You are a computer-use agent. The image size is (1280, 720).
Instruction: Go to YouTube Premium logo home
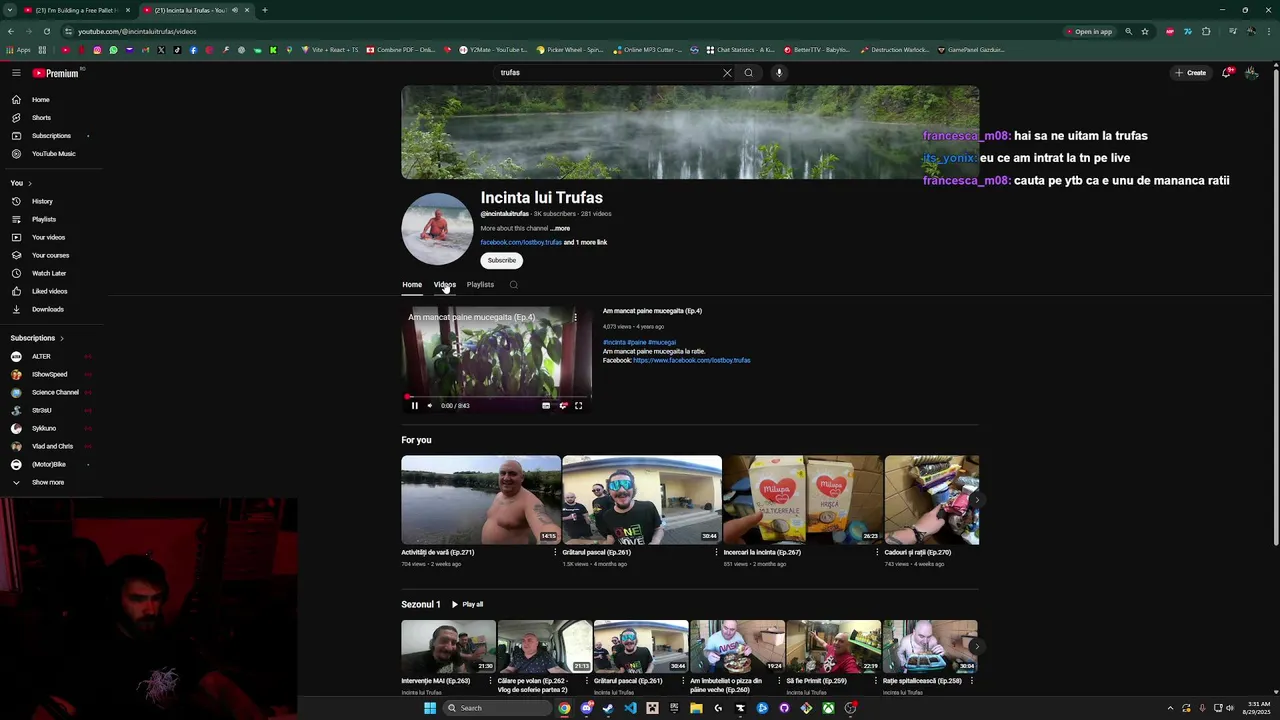click(55, 73)
